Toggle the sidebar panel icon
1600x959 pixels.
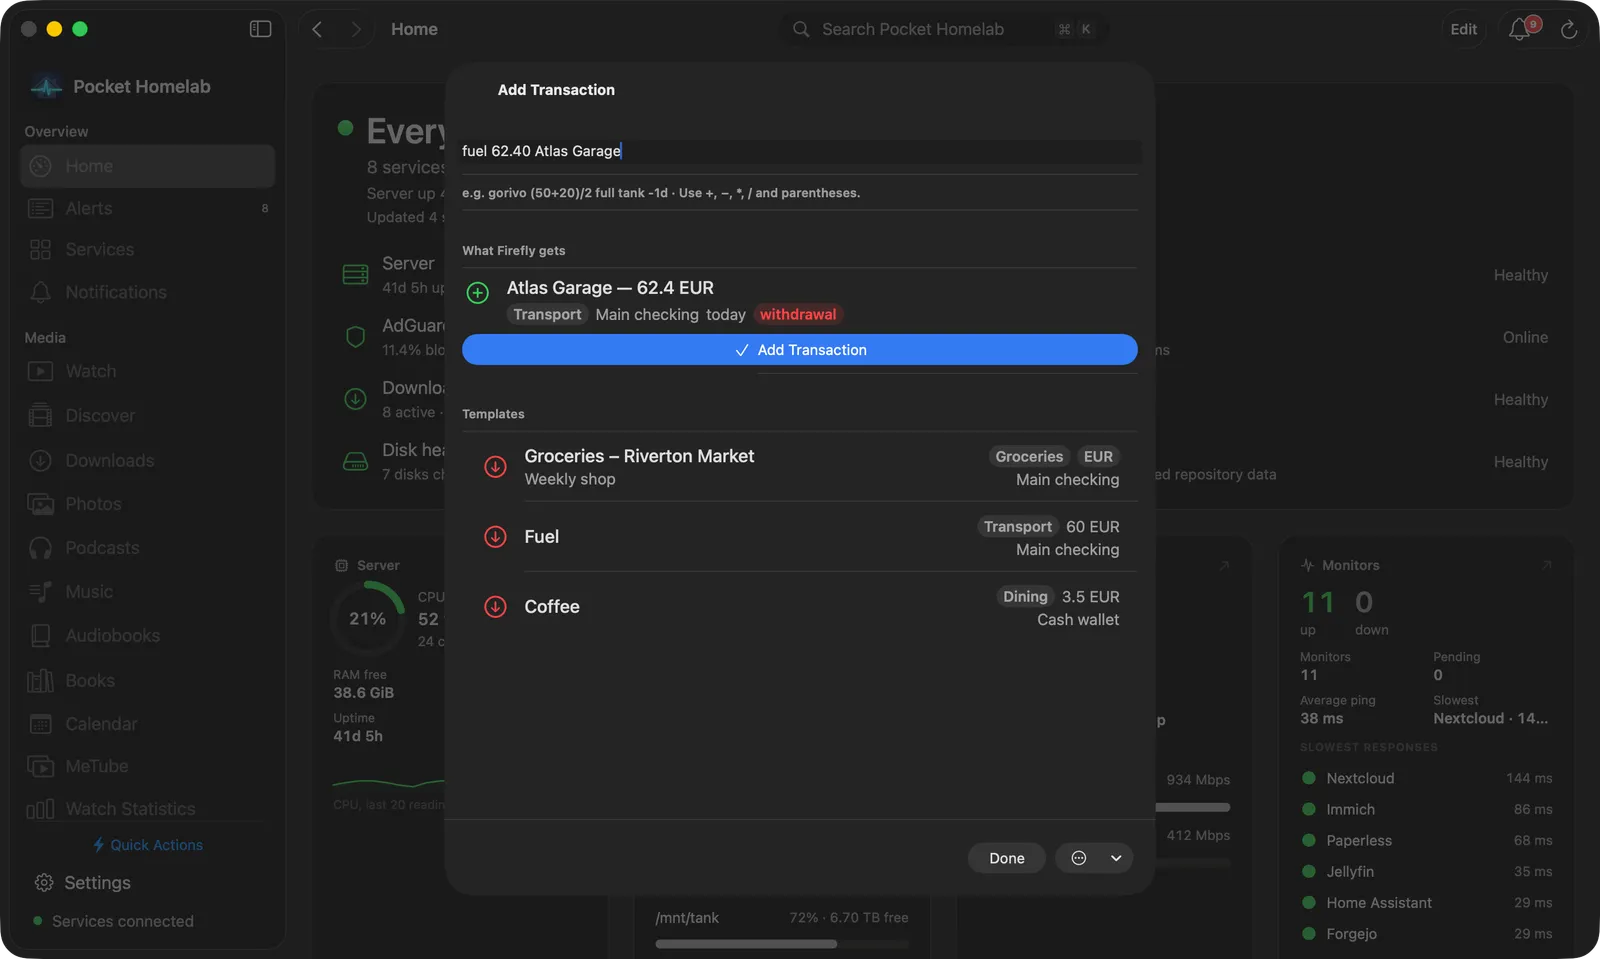pos(260,29)
